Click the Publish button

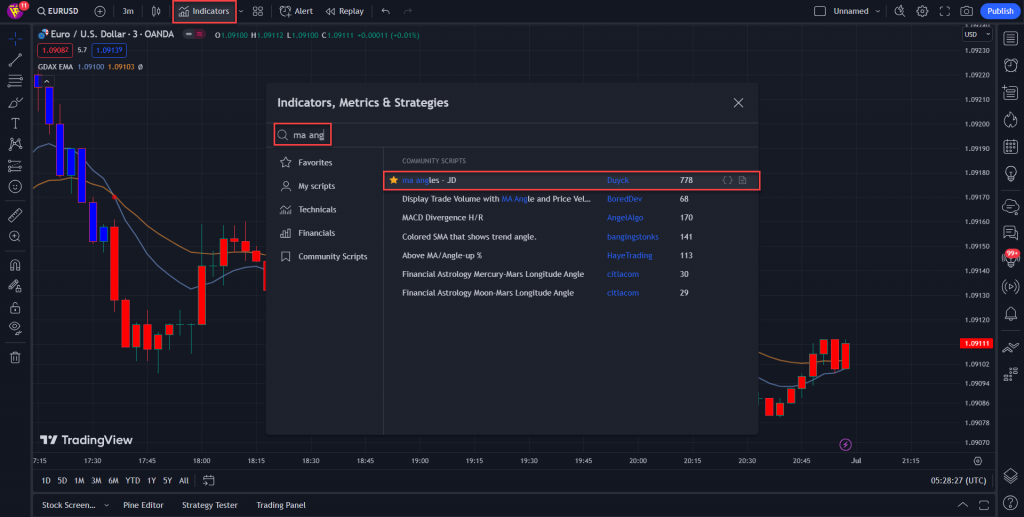[1000, 11]
